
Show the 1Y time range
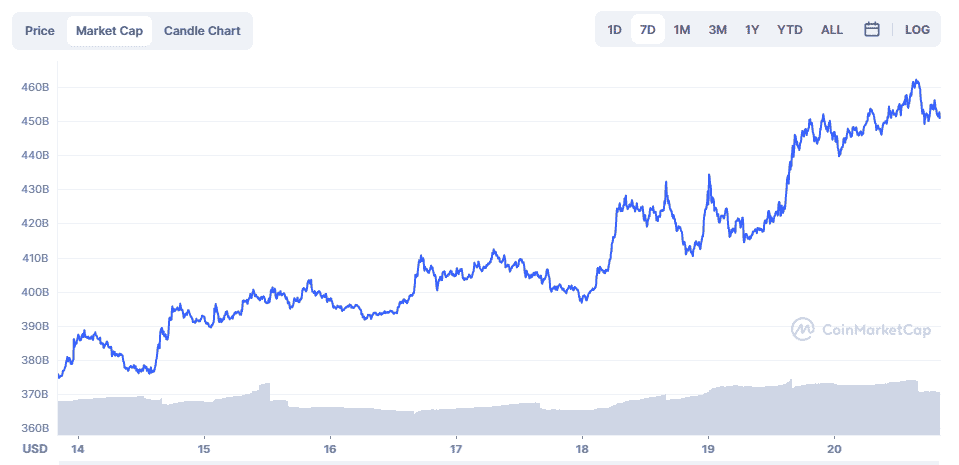coord(752,30)
